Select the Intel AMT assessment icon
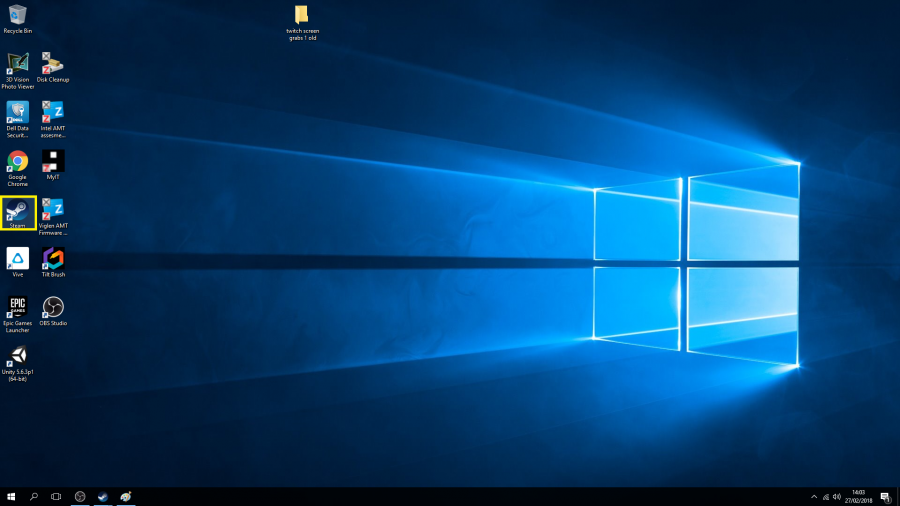Image resolution: width=900 pixels, height=506 pixels. (53, 119)
